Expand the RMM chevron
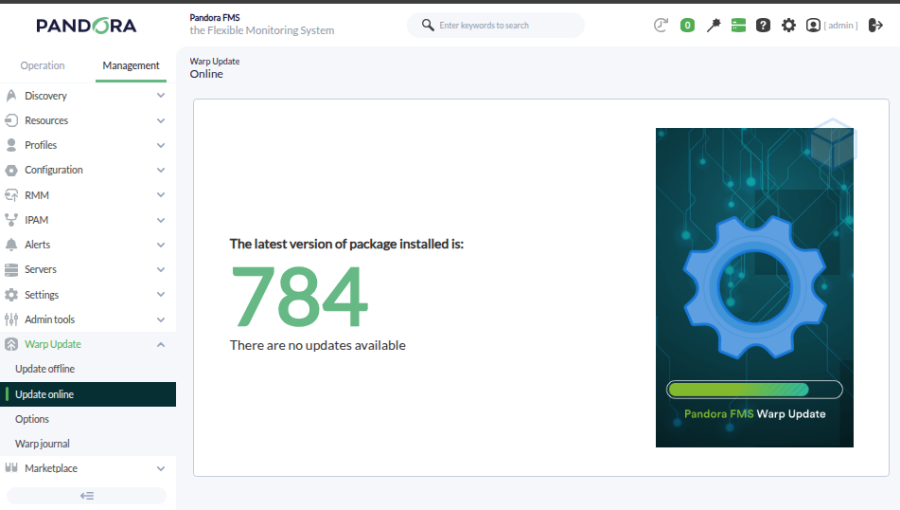900x510 pixels. pyautogui.click(x=161, y=195)
